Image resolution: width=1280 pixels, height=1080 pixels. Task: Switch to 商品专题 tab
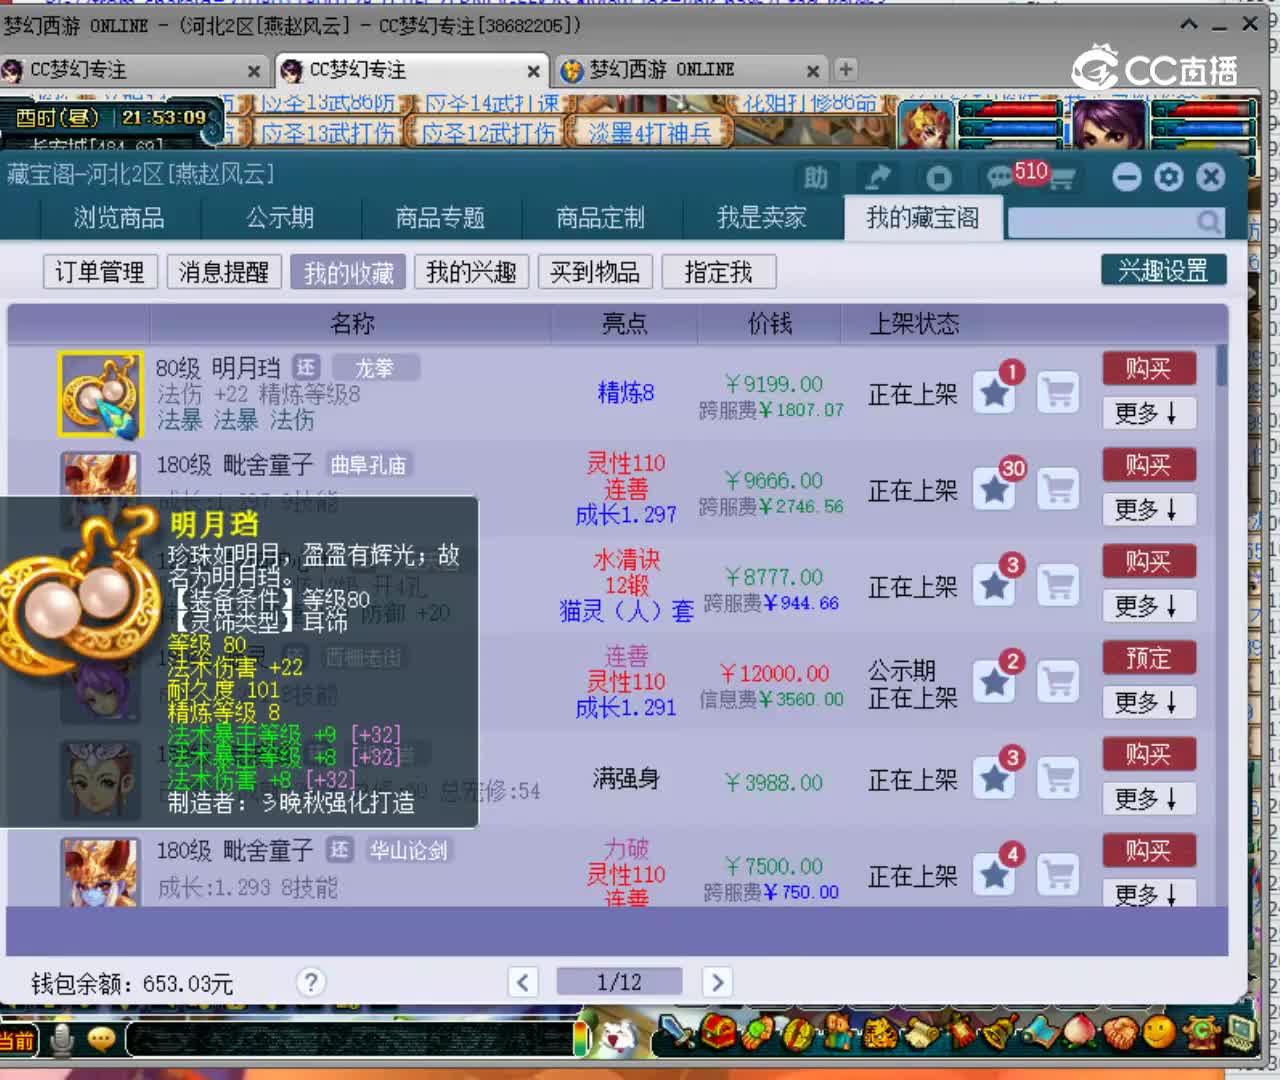click(440, 218)
